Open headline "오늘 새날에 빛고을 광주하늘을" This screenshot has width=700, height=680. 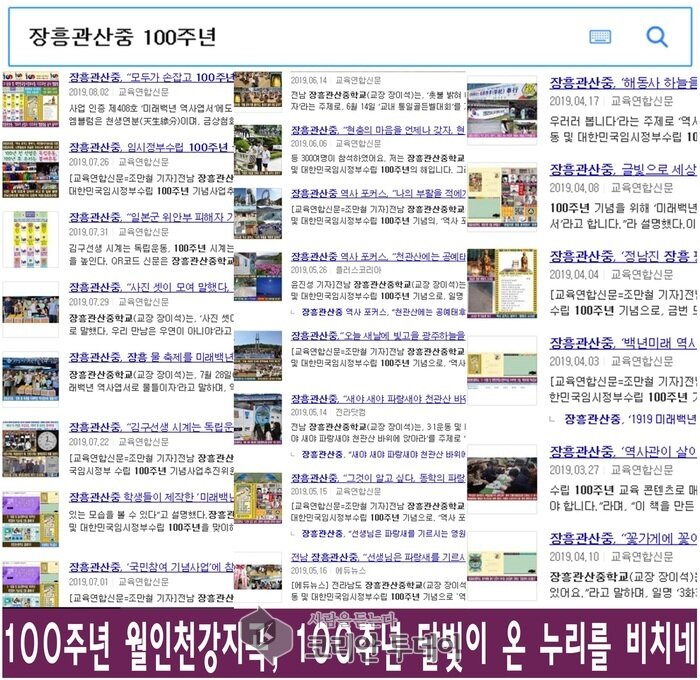coord(378,335)
